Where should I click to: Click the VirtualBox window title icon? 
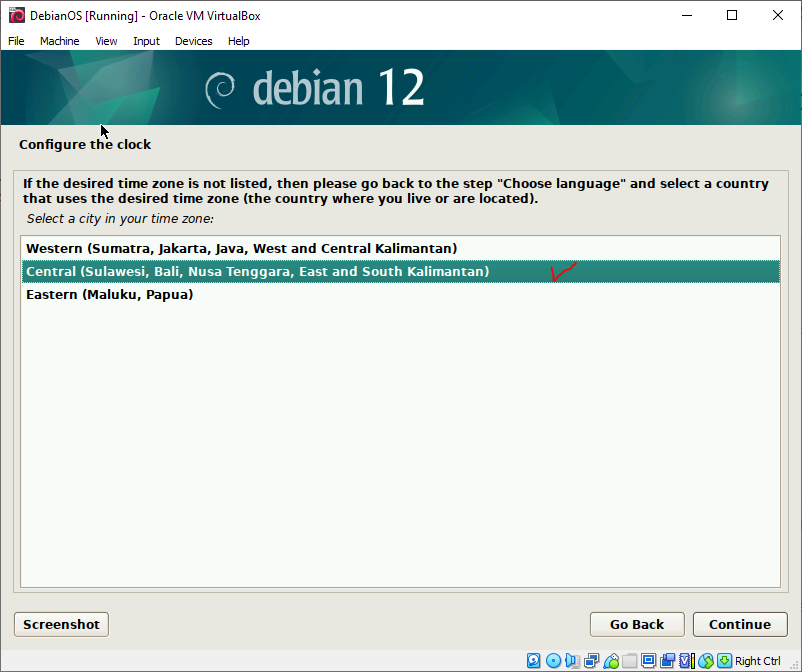point(16,15)
